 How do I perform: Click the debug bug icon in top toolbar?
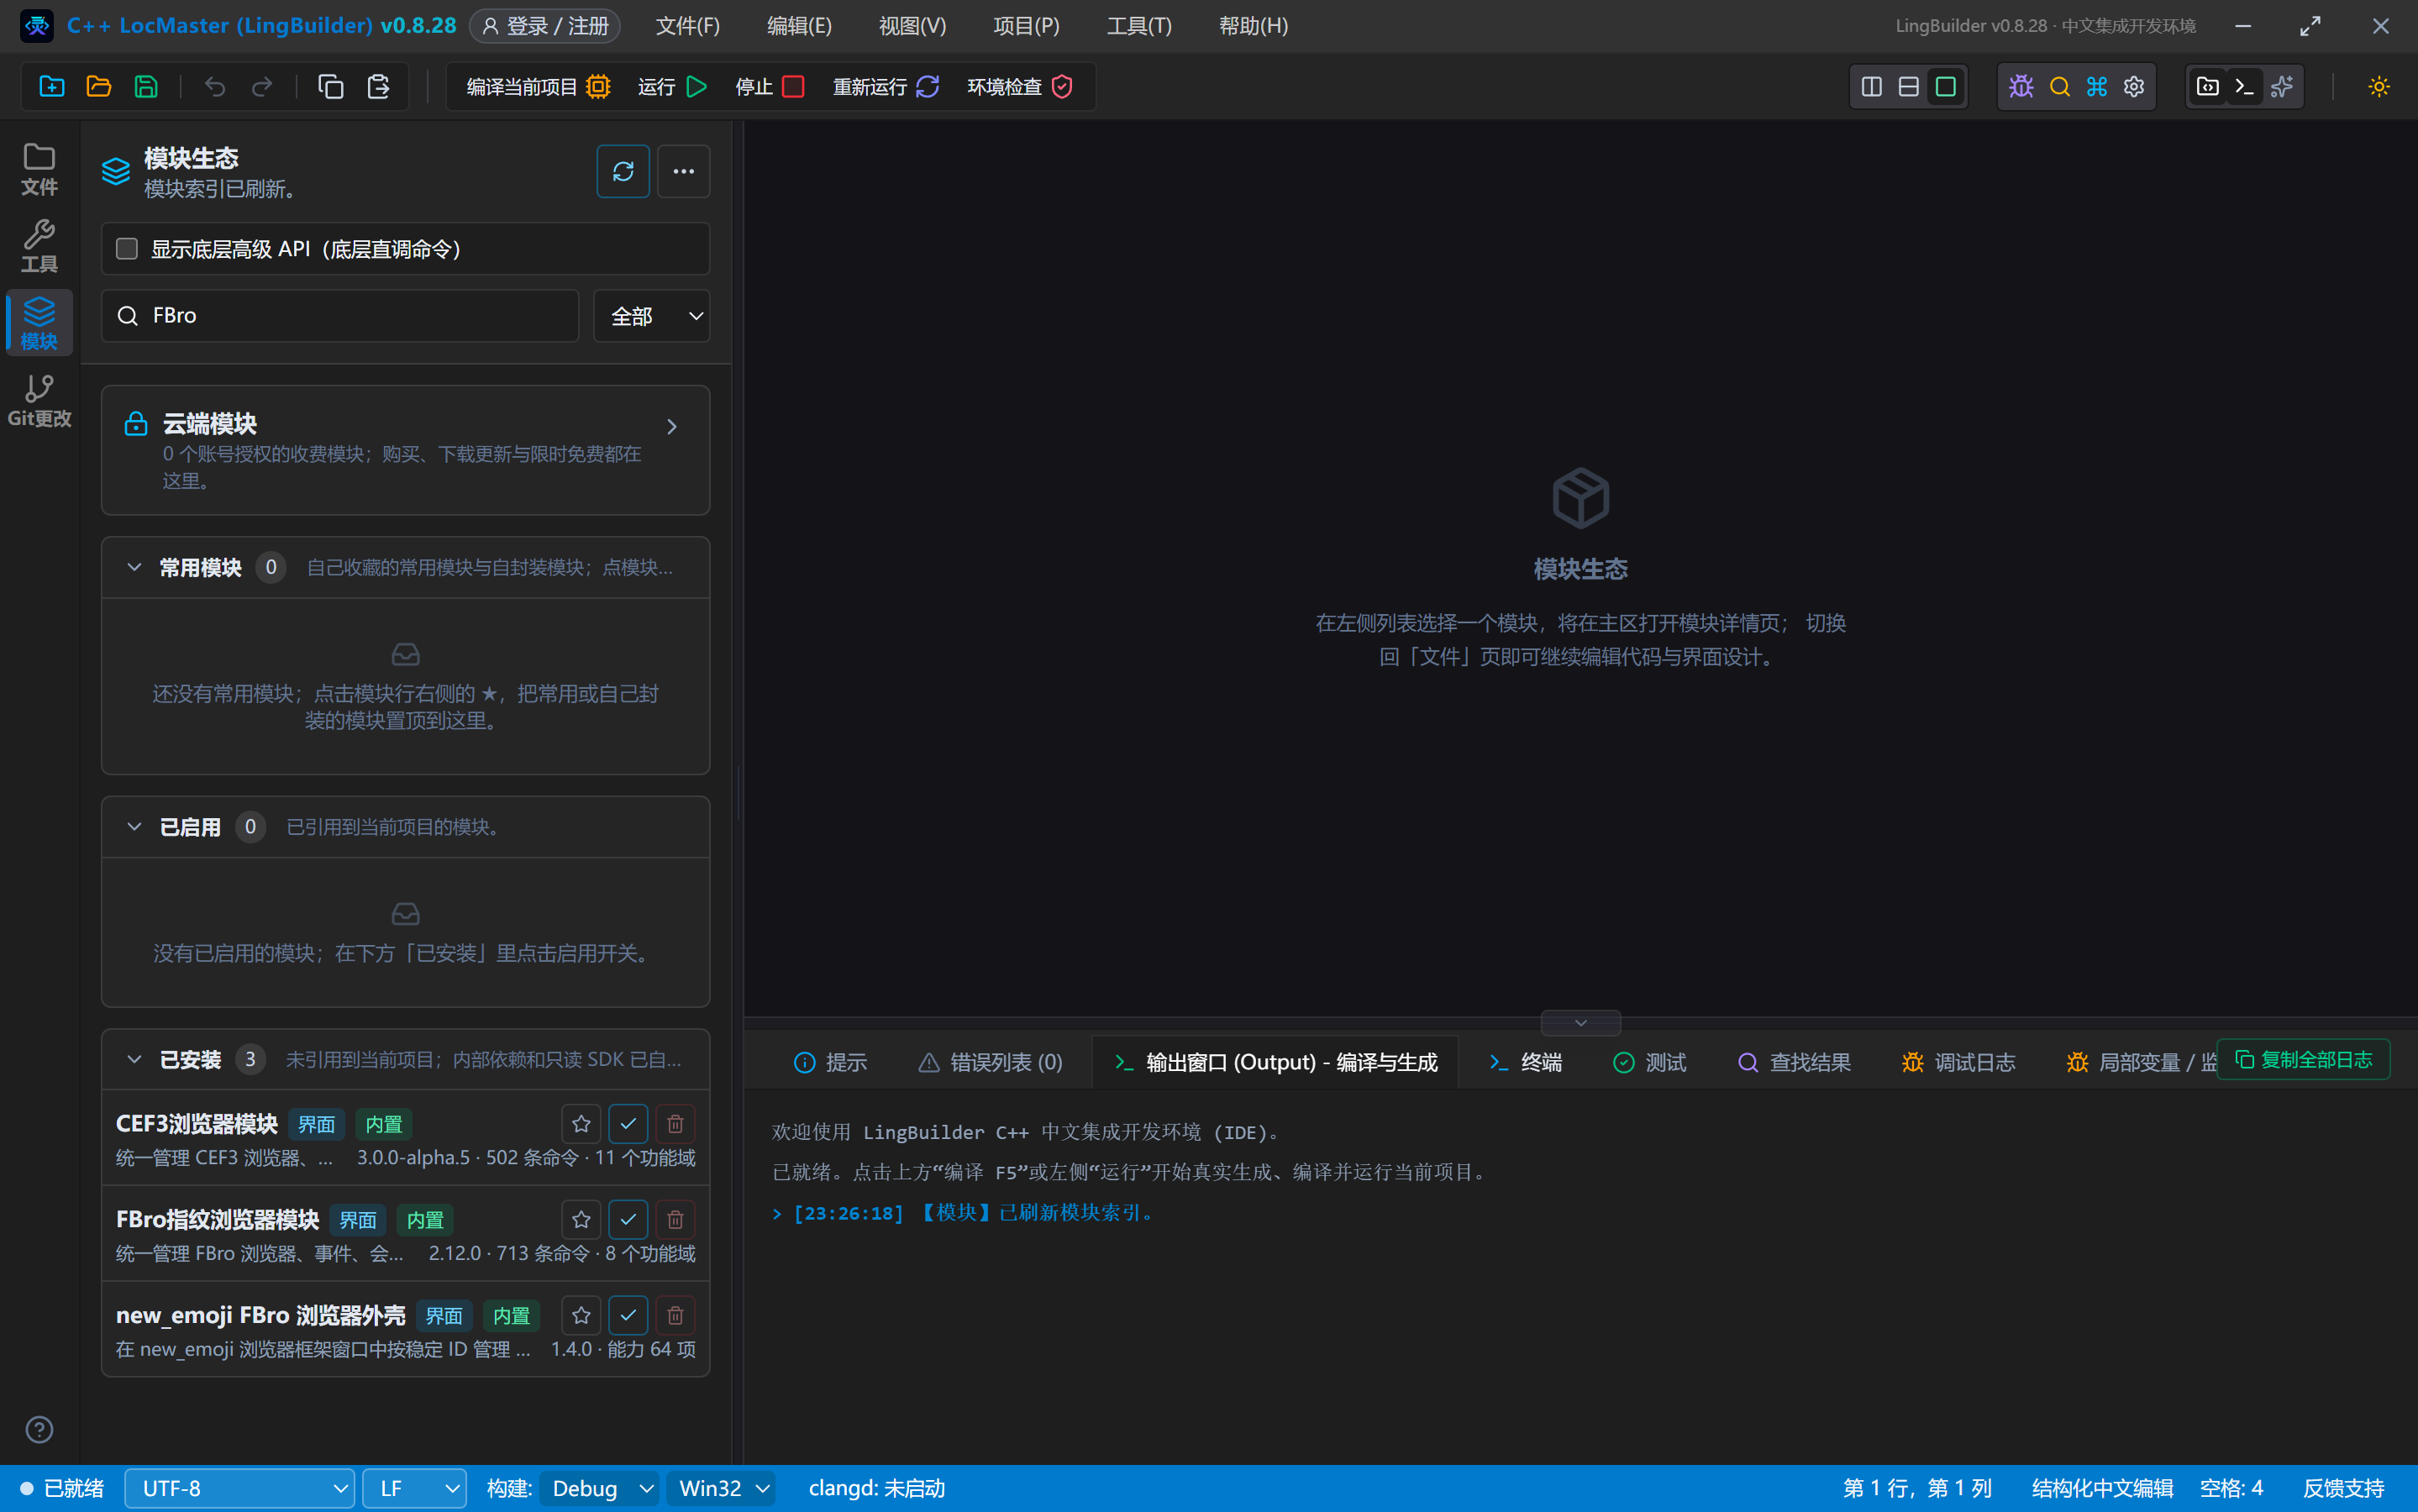[x=2021, y=87]
